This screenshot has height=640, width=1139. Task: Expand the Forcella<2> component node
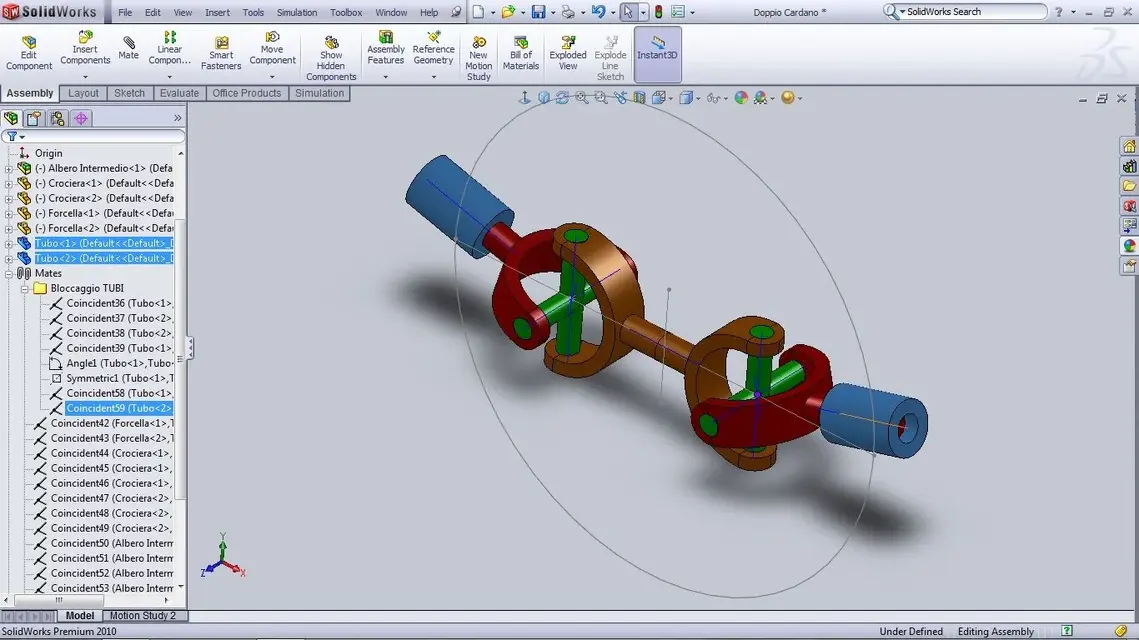[x=9, y=228]
